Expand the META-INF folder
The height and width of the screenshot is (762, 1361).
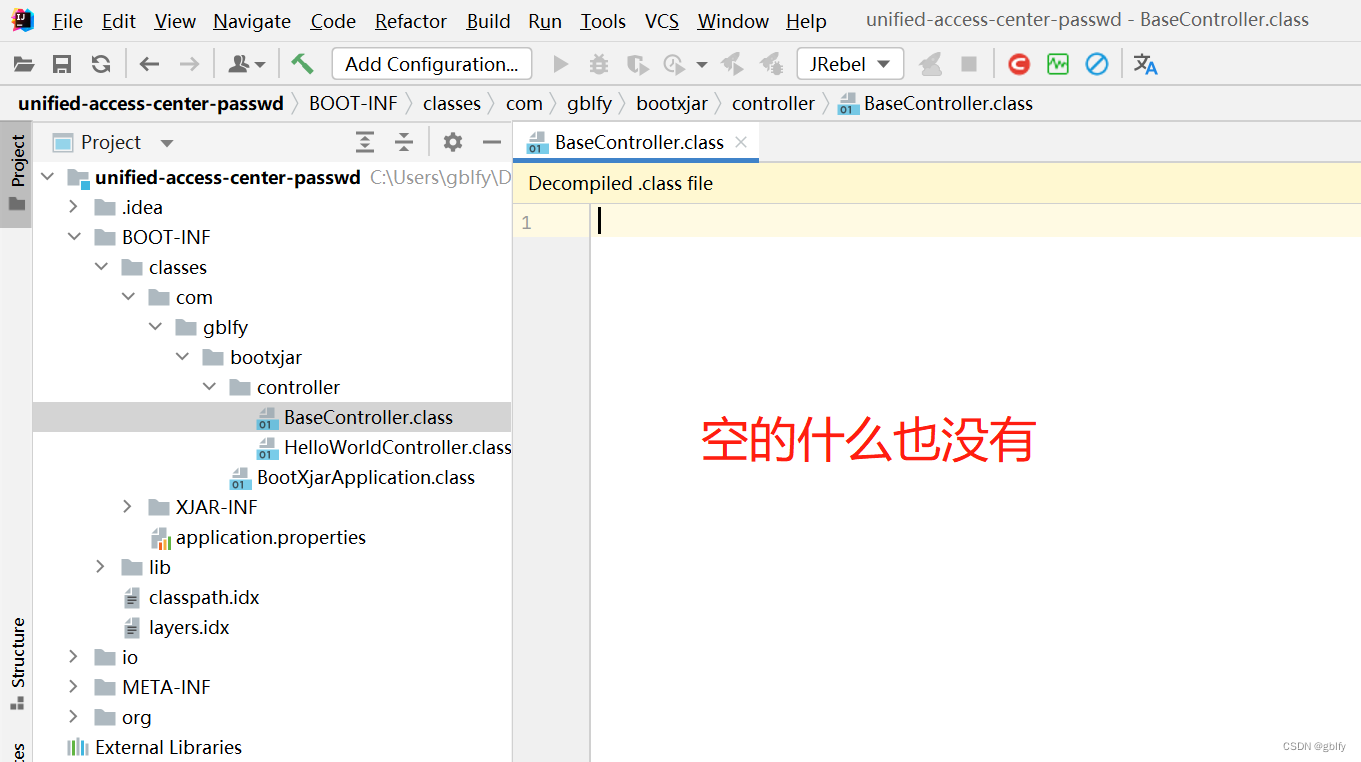[x=73, y=687]
